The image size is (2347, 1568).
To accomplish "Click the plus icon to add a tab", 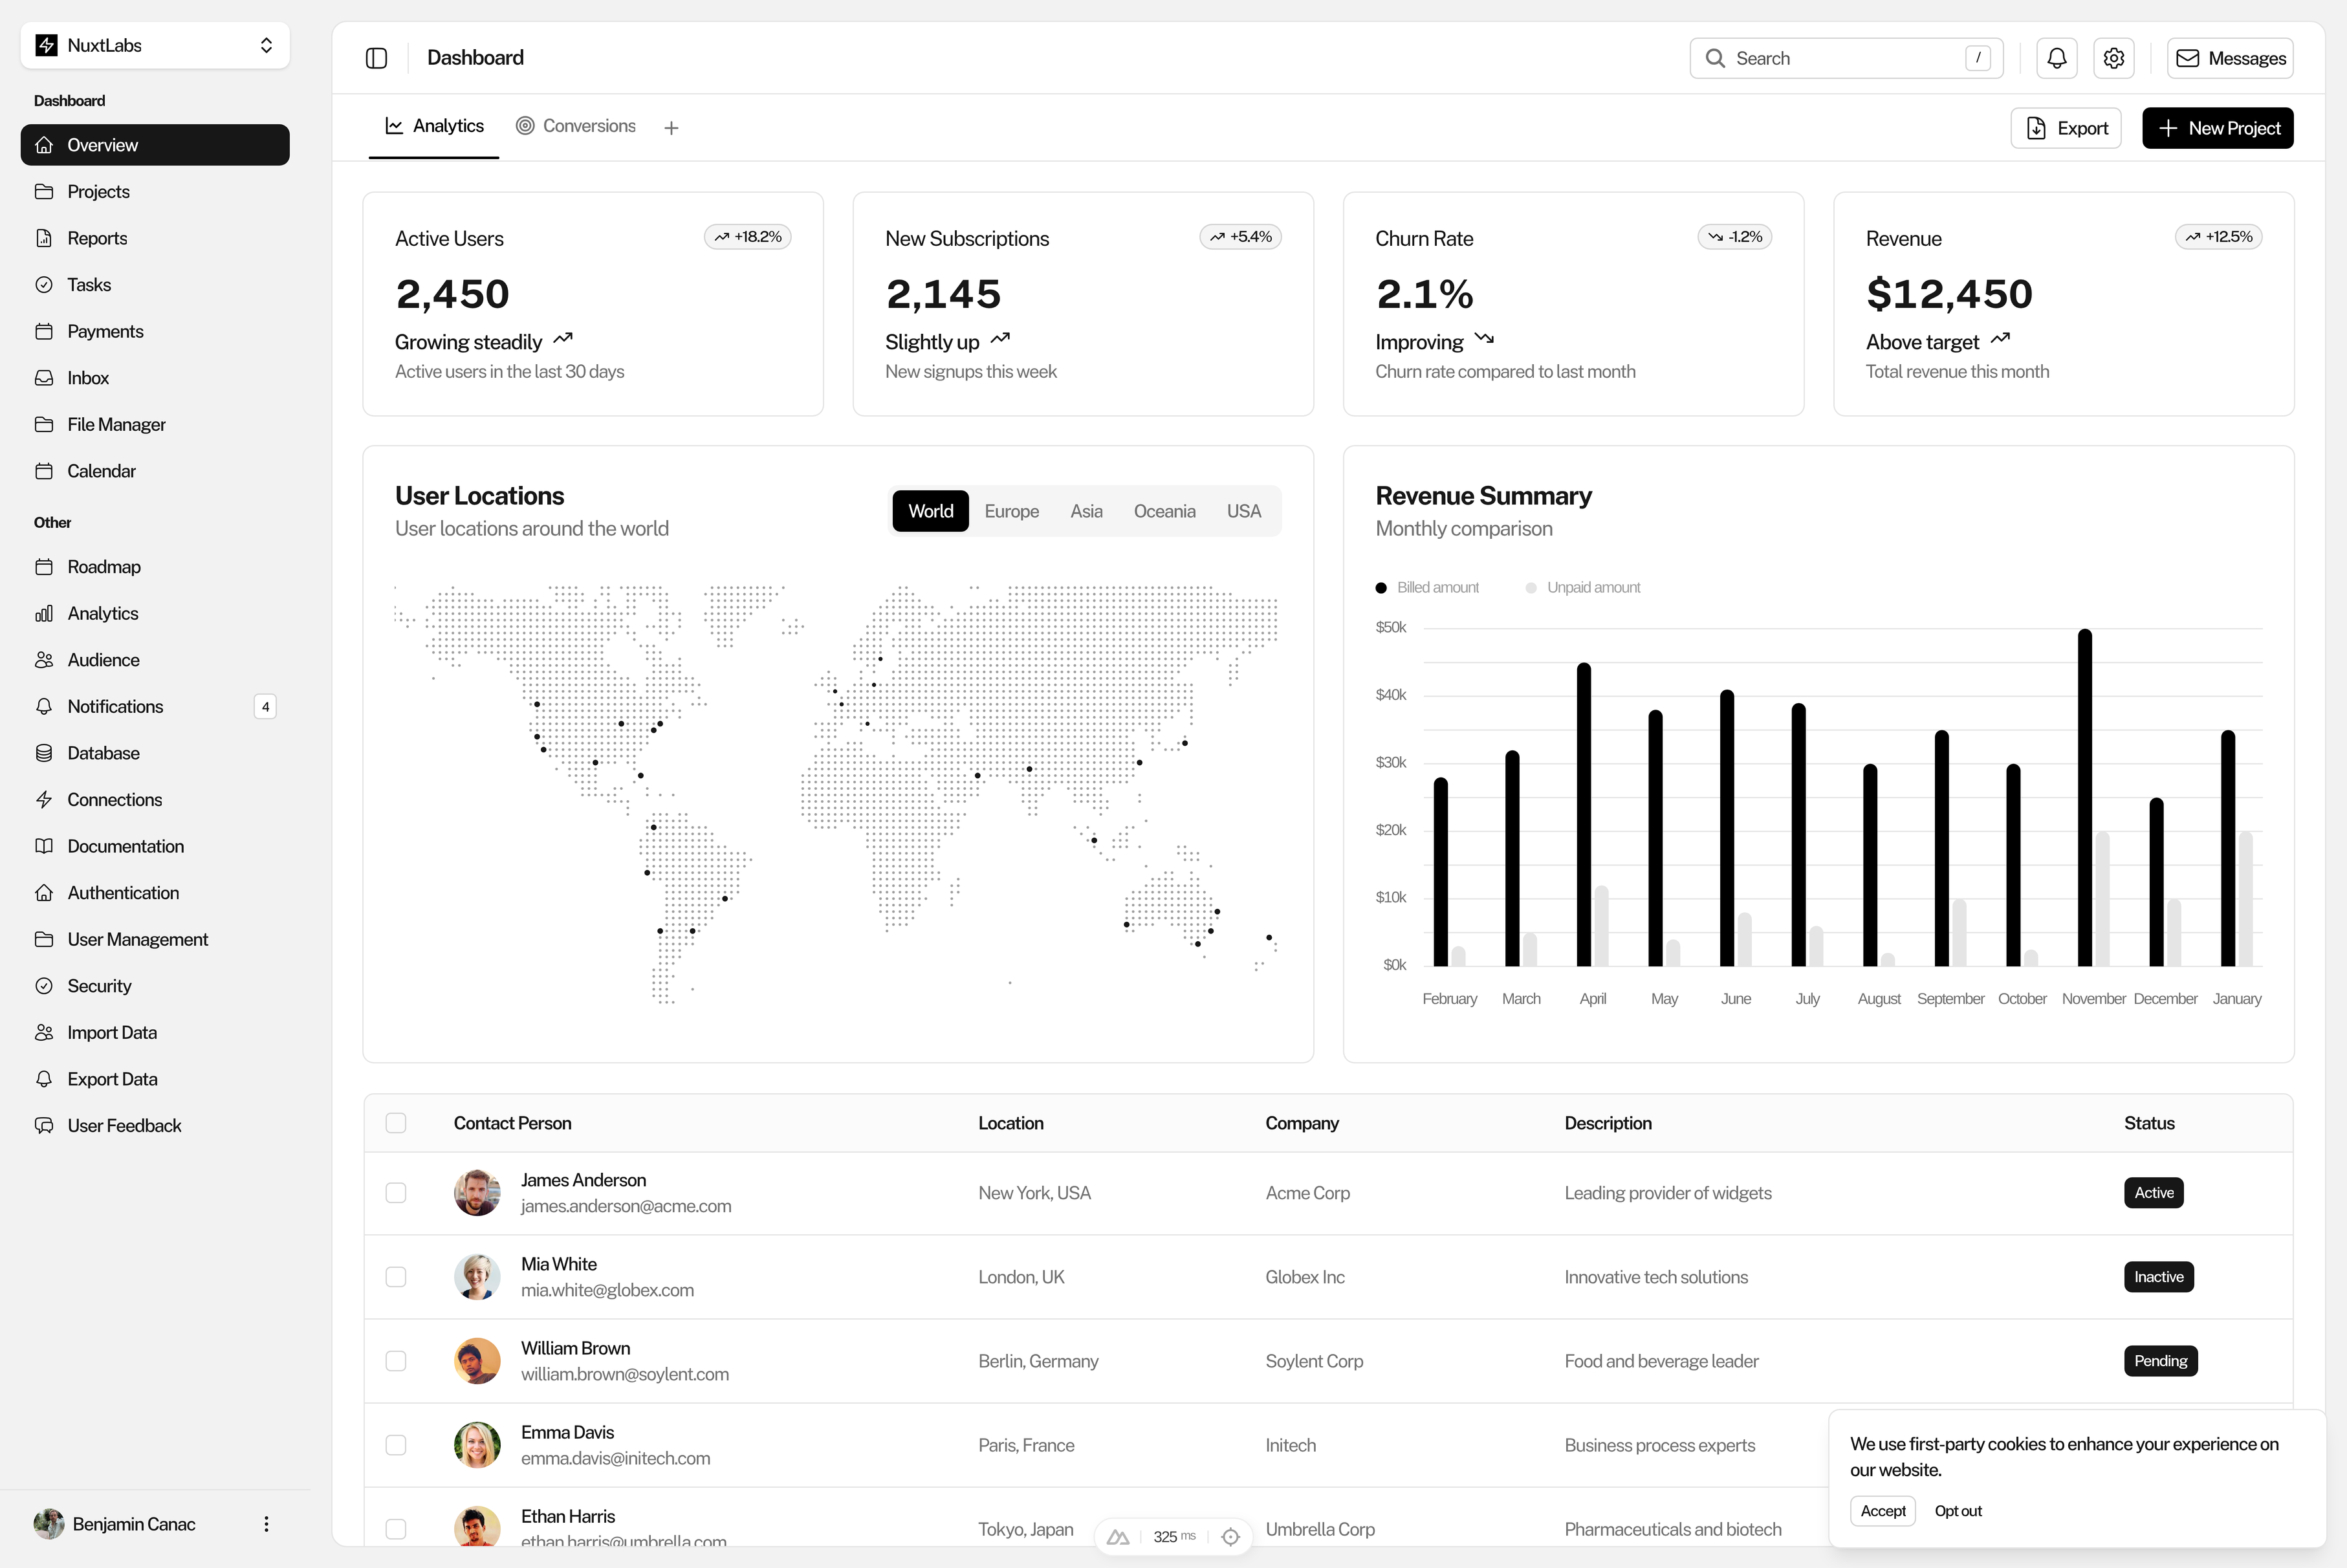I will [x=671, y=128].
